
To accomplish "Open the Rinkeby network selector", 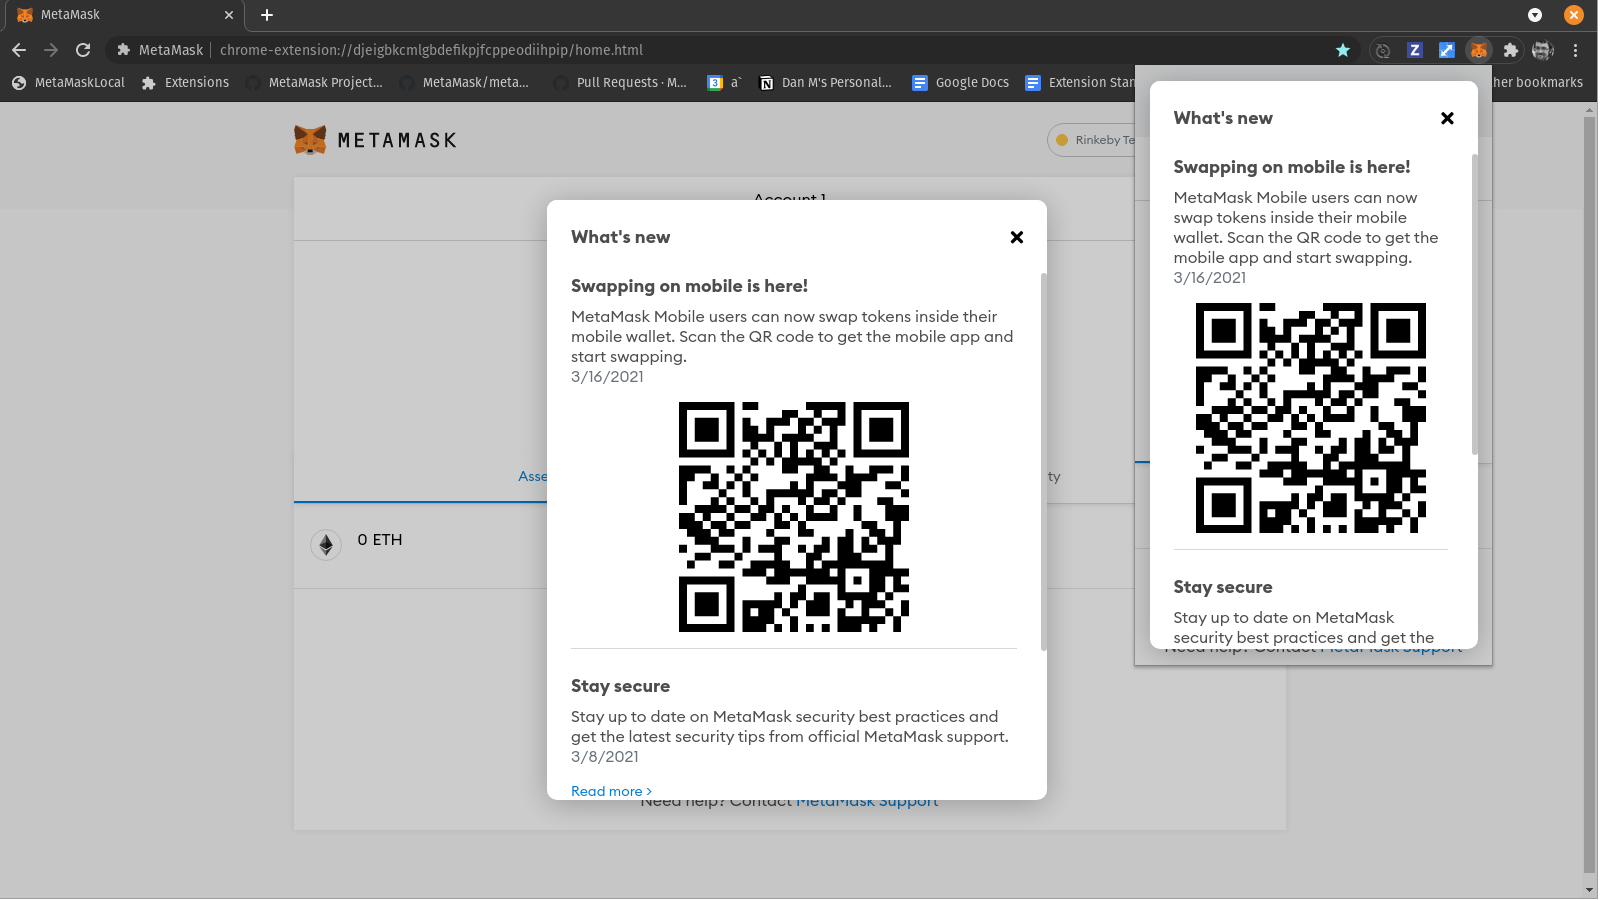I will [x=1092, y=140].
